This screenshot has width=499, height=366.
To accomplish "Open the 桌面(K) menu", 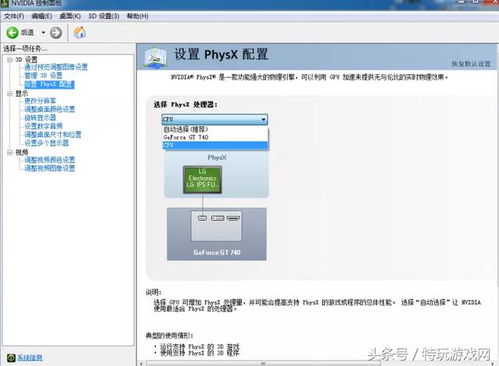I will (70, 16).
